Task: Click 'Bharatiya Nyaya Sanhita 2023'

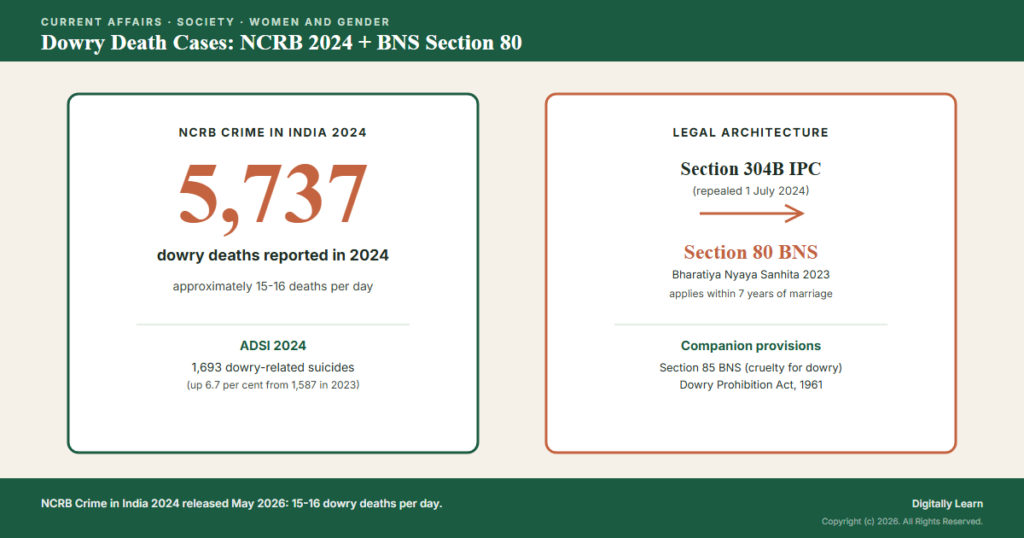Action: pyautogui.click(x=751, y=275)
